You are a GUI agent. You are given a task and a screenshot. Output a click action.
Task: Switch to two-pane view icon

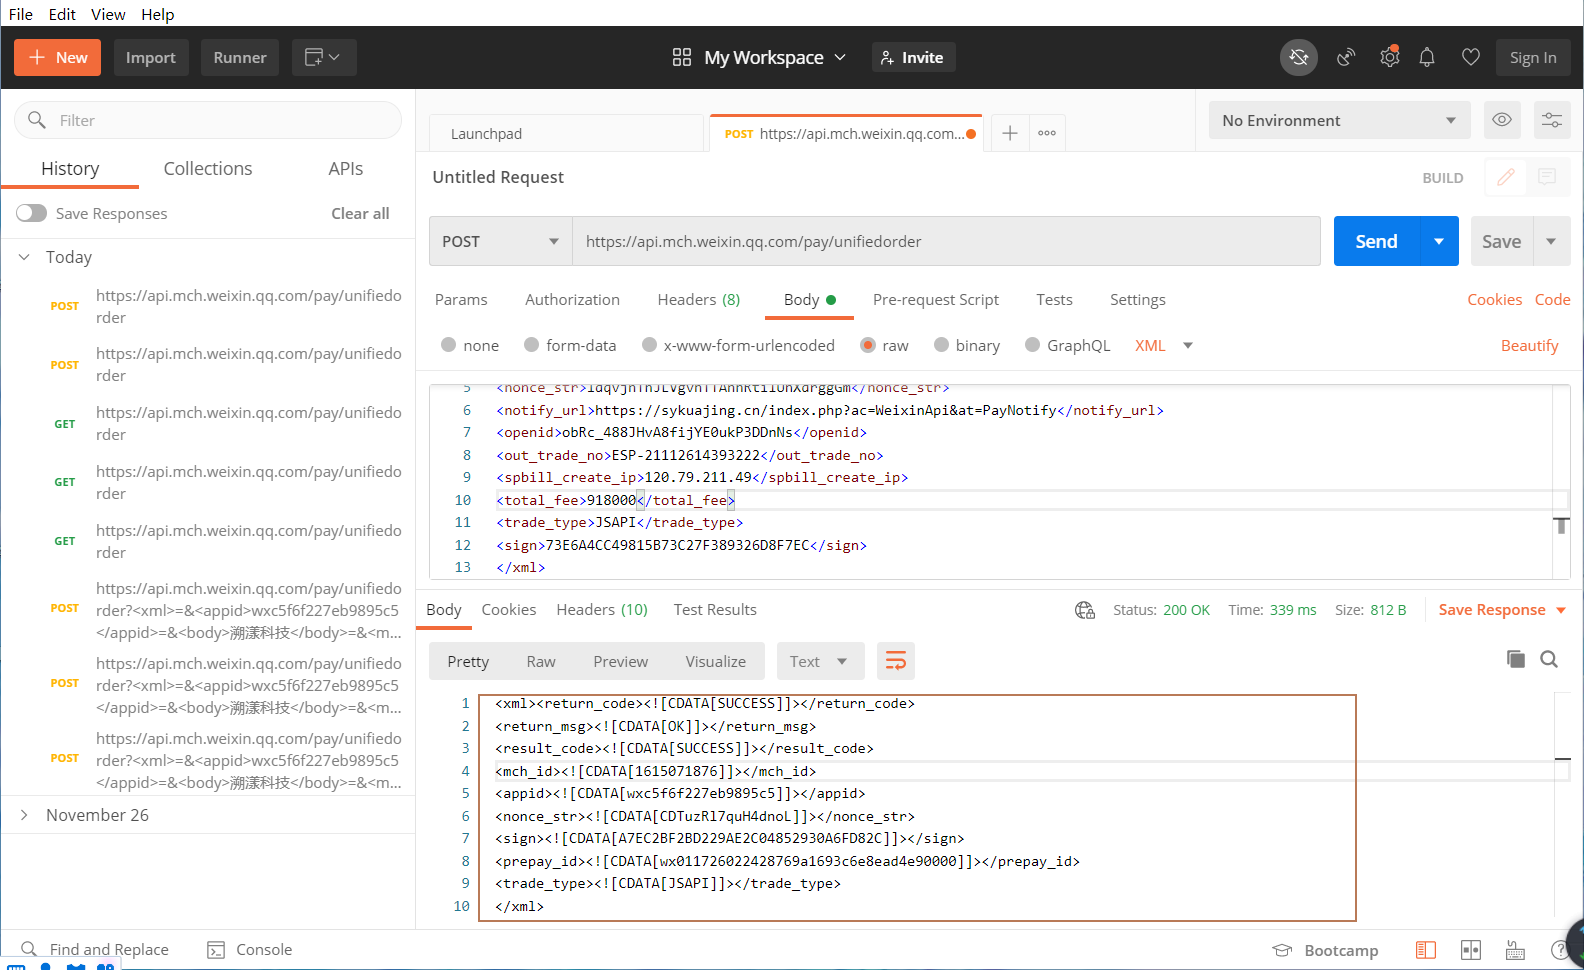tap(1471, 950)
